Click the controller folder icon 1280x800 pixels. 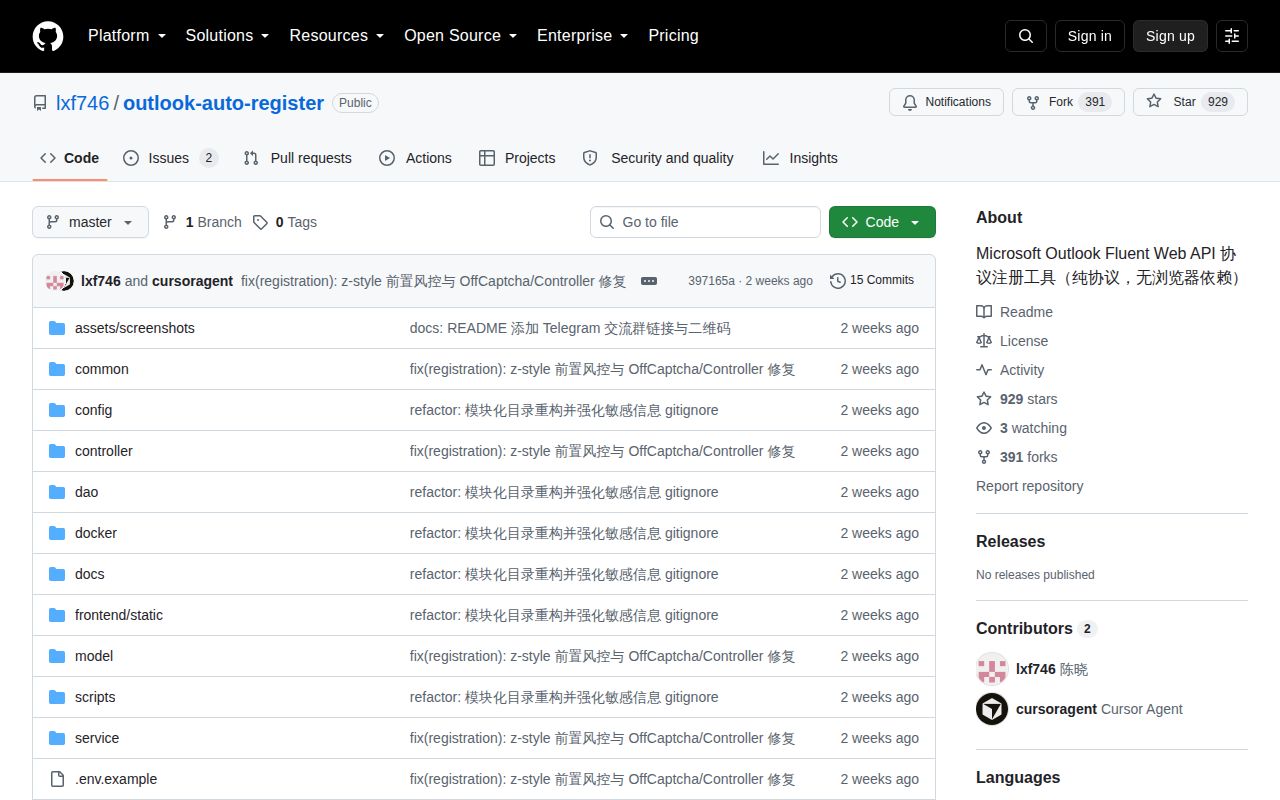[x=57, y=451]
